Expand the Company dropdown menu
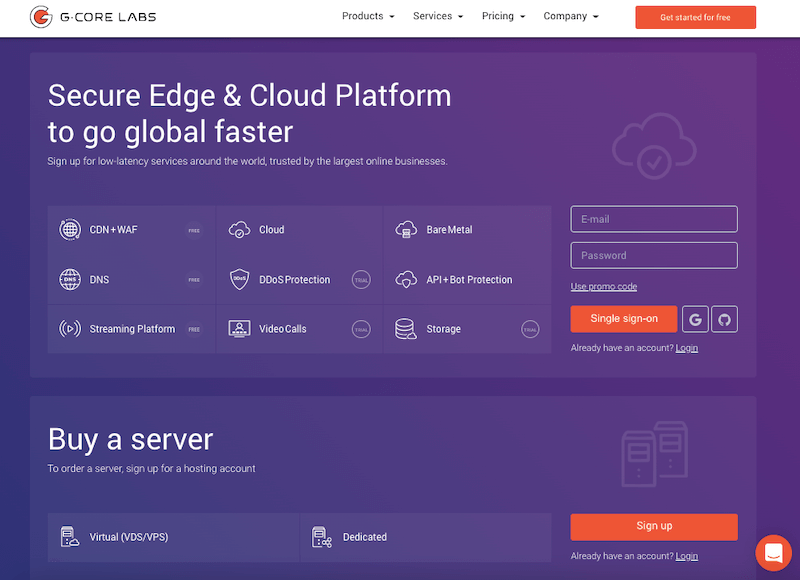The width and height of the screenshot is (800, 580). [571, 16]
